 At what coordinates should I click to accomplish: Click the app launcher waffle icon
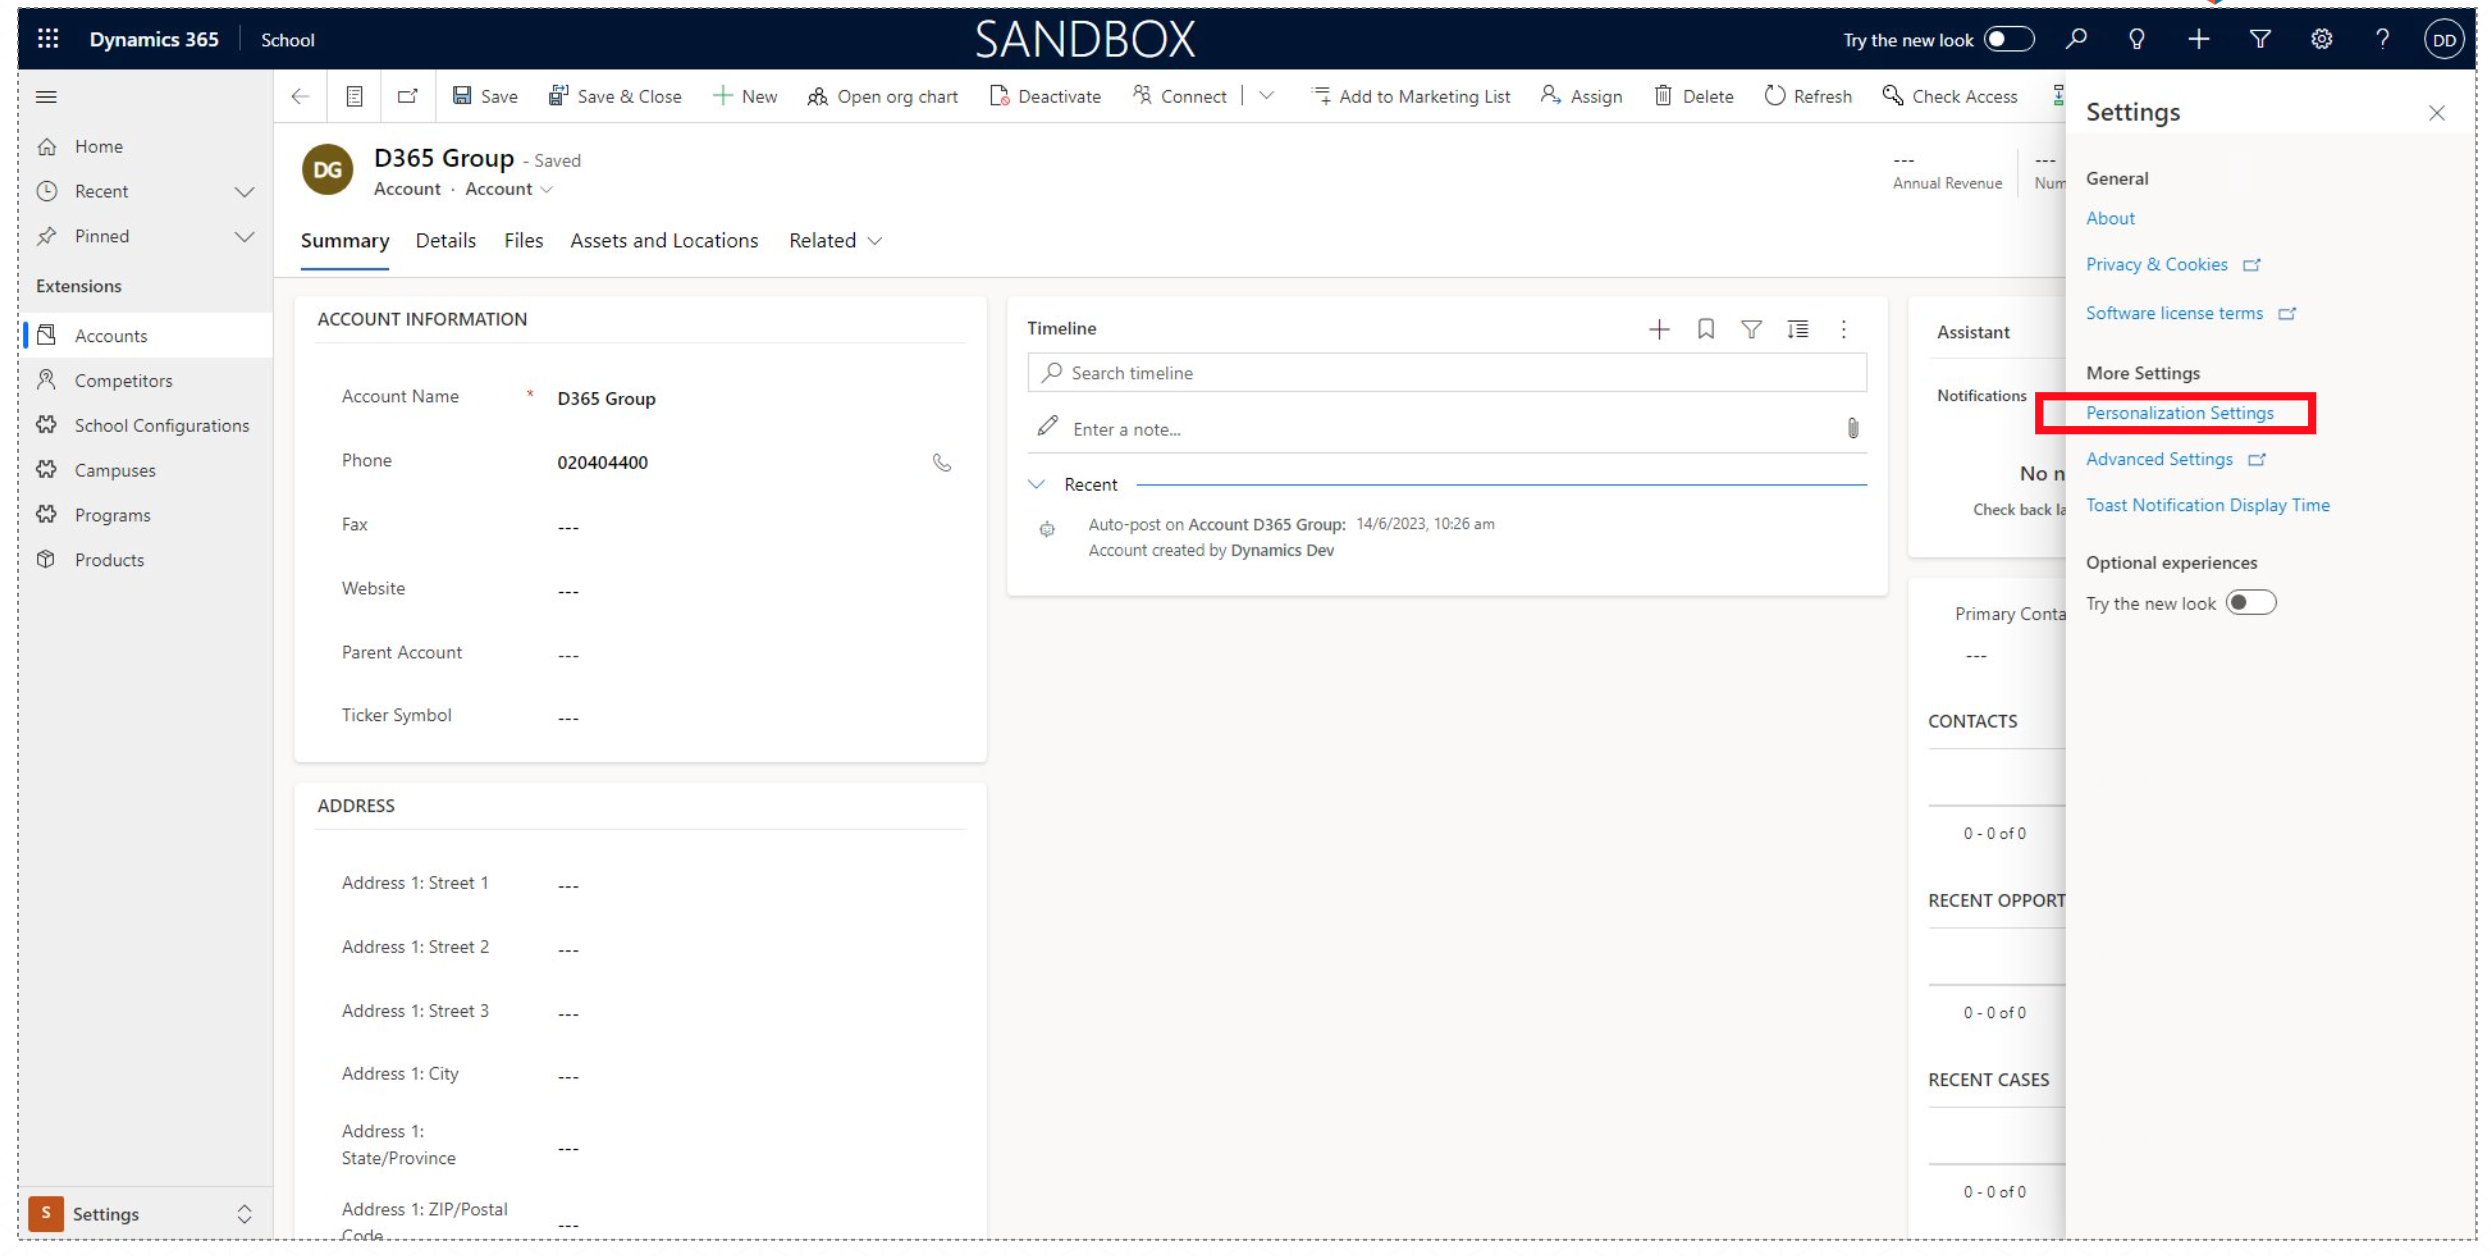click(x=47, y=39)
